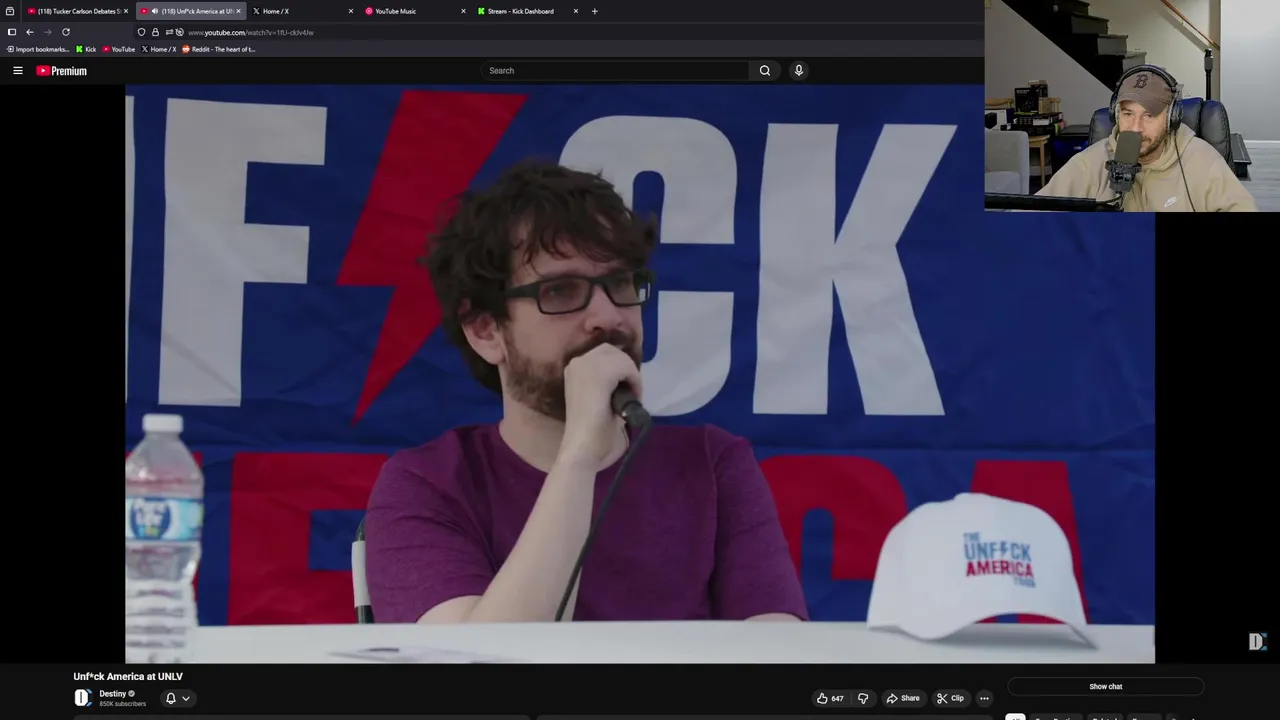Focus the YouTube Search input field
The image size is (1280, 720).
(x=615, y=70)
